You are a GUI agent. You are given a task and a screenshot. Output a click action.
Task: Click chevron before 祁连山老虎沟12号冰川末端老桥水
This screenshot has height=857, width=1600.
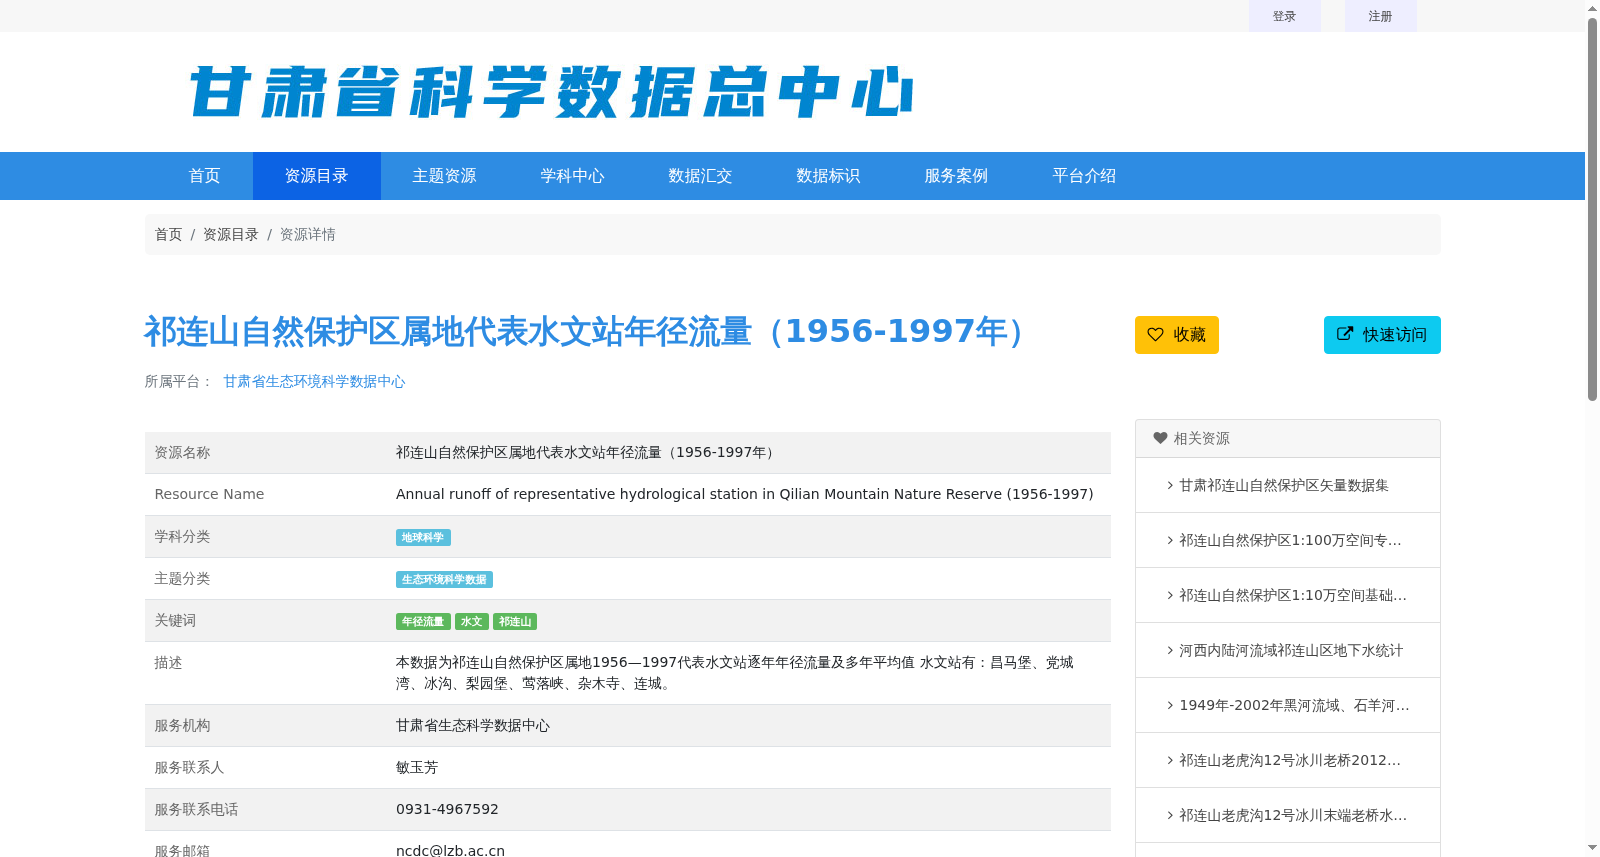tap(1170, 815)
